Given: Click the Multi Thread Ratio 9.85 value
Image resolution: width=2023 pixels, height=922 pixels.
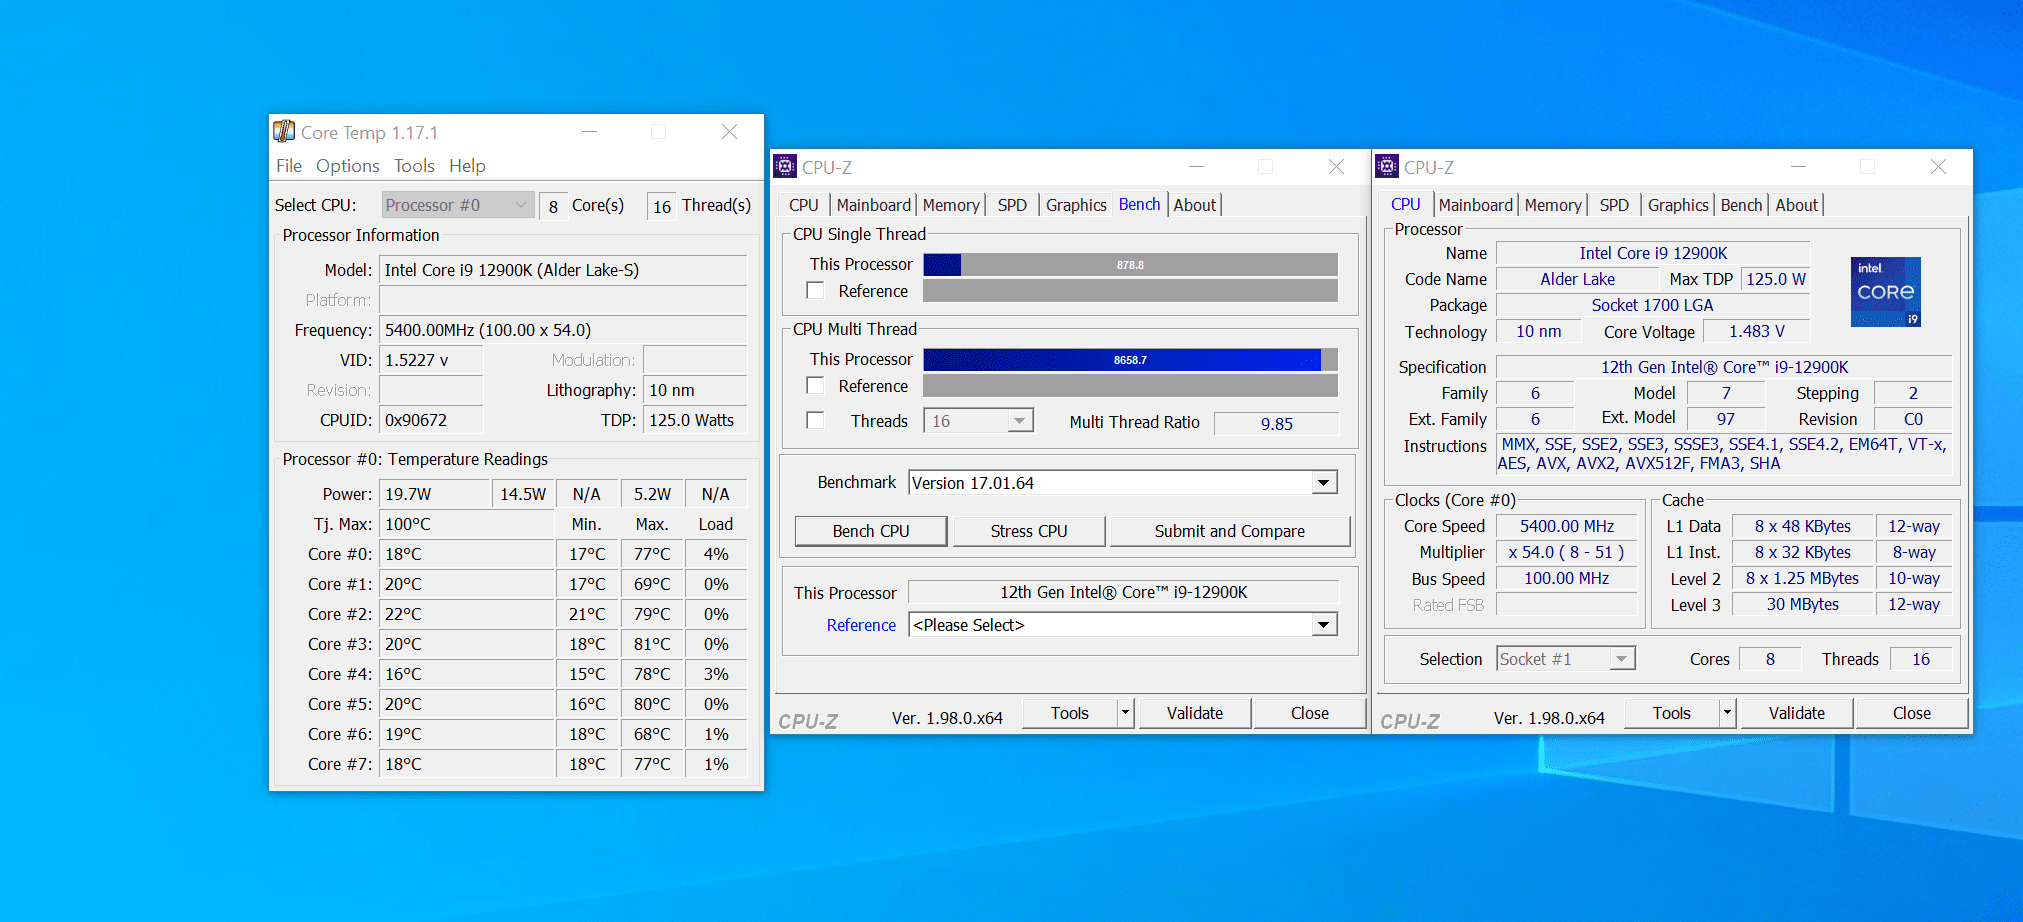Looking at the screenshot, I should [x=1276, y=423].
